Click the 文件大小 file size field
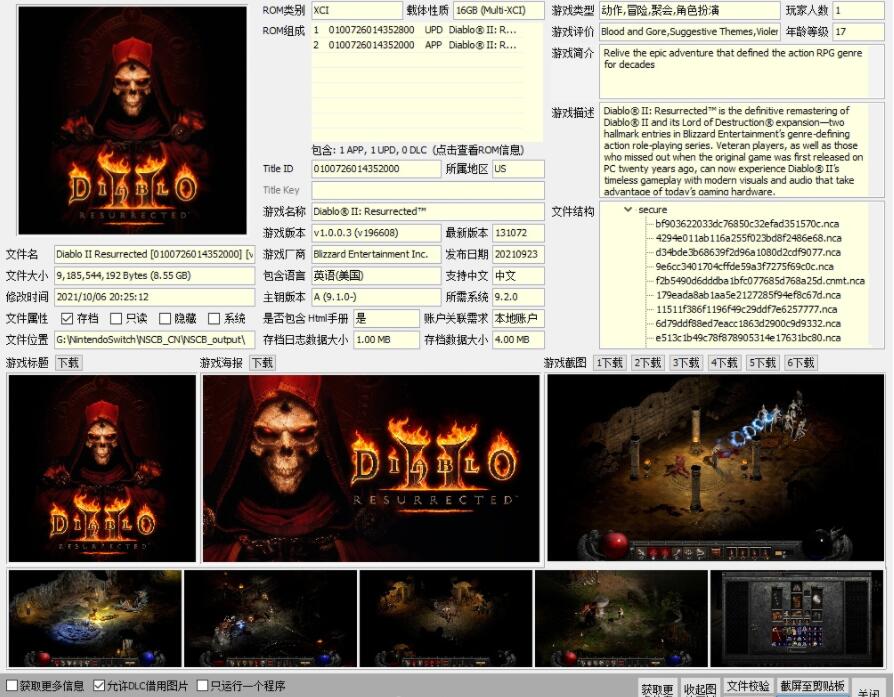The width and height of the screenshot is (894, 697). (x=155, y=275)
